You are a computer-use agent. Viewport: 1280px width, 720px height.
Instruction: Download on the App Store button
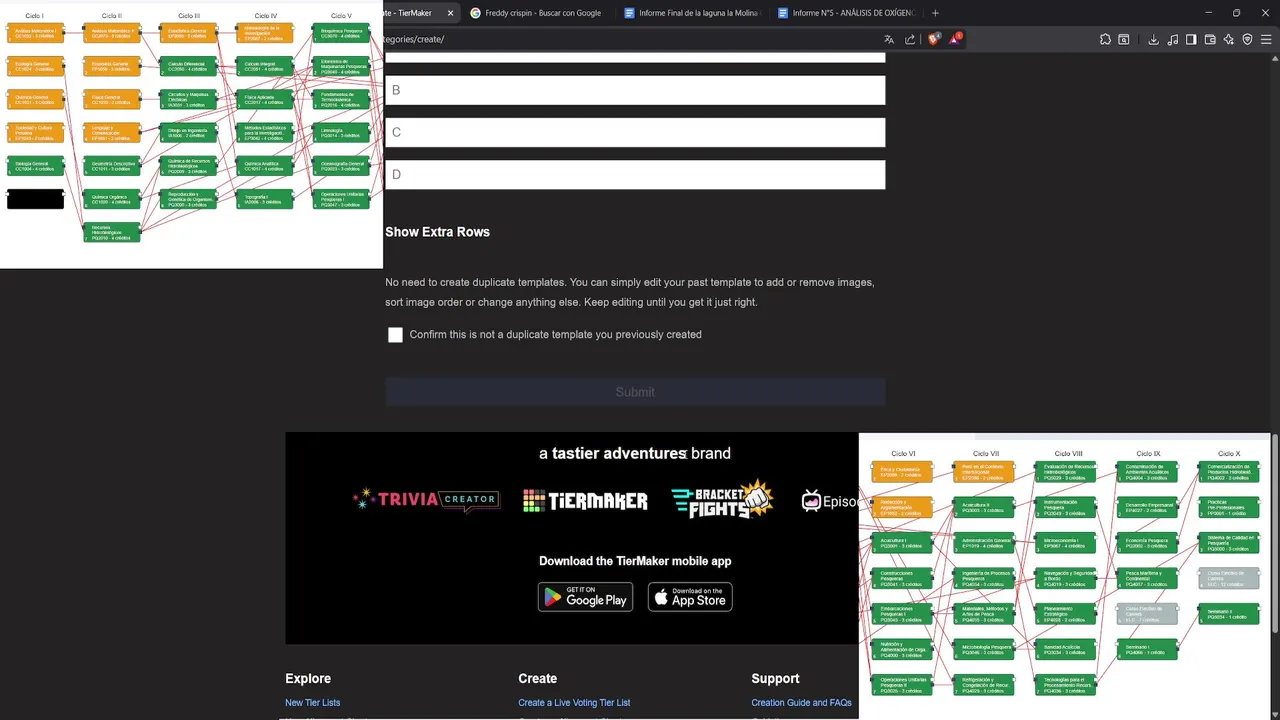(690, 597)
